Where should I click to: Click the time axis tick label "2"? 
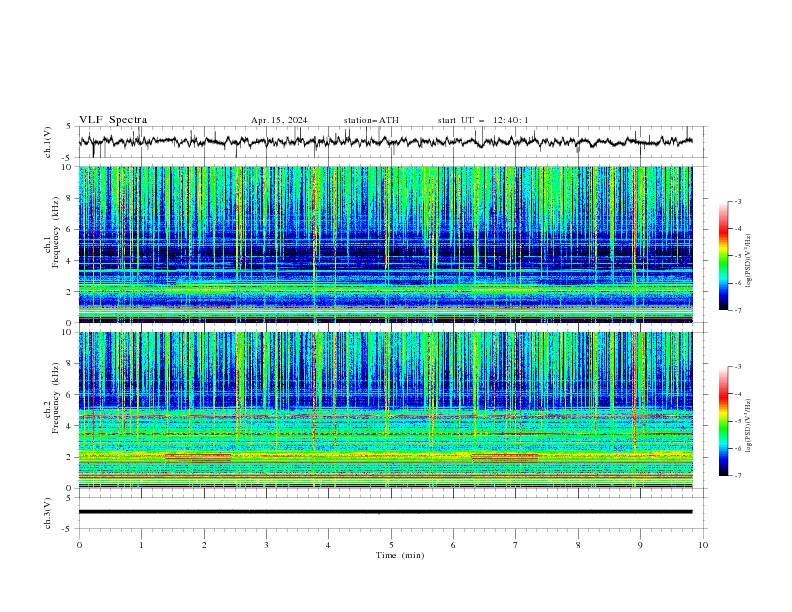[204, 545]
